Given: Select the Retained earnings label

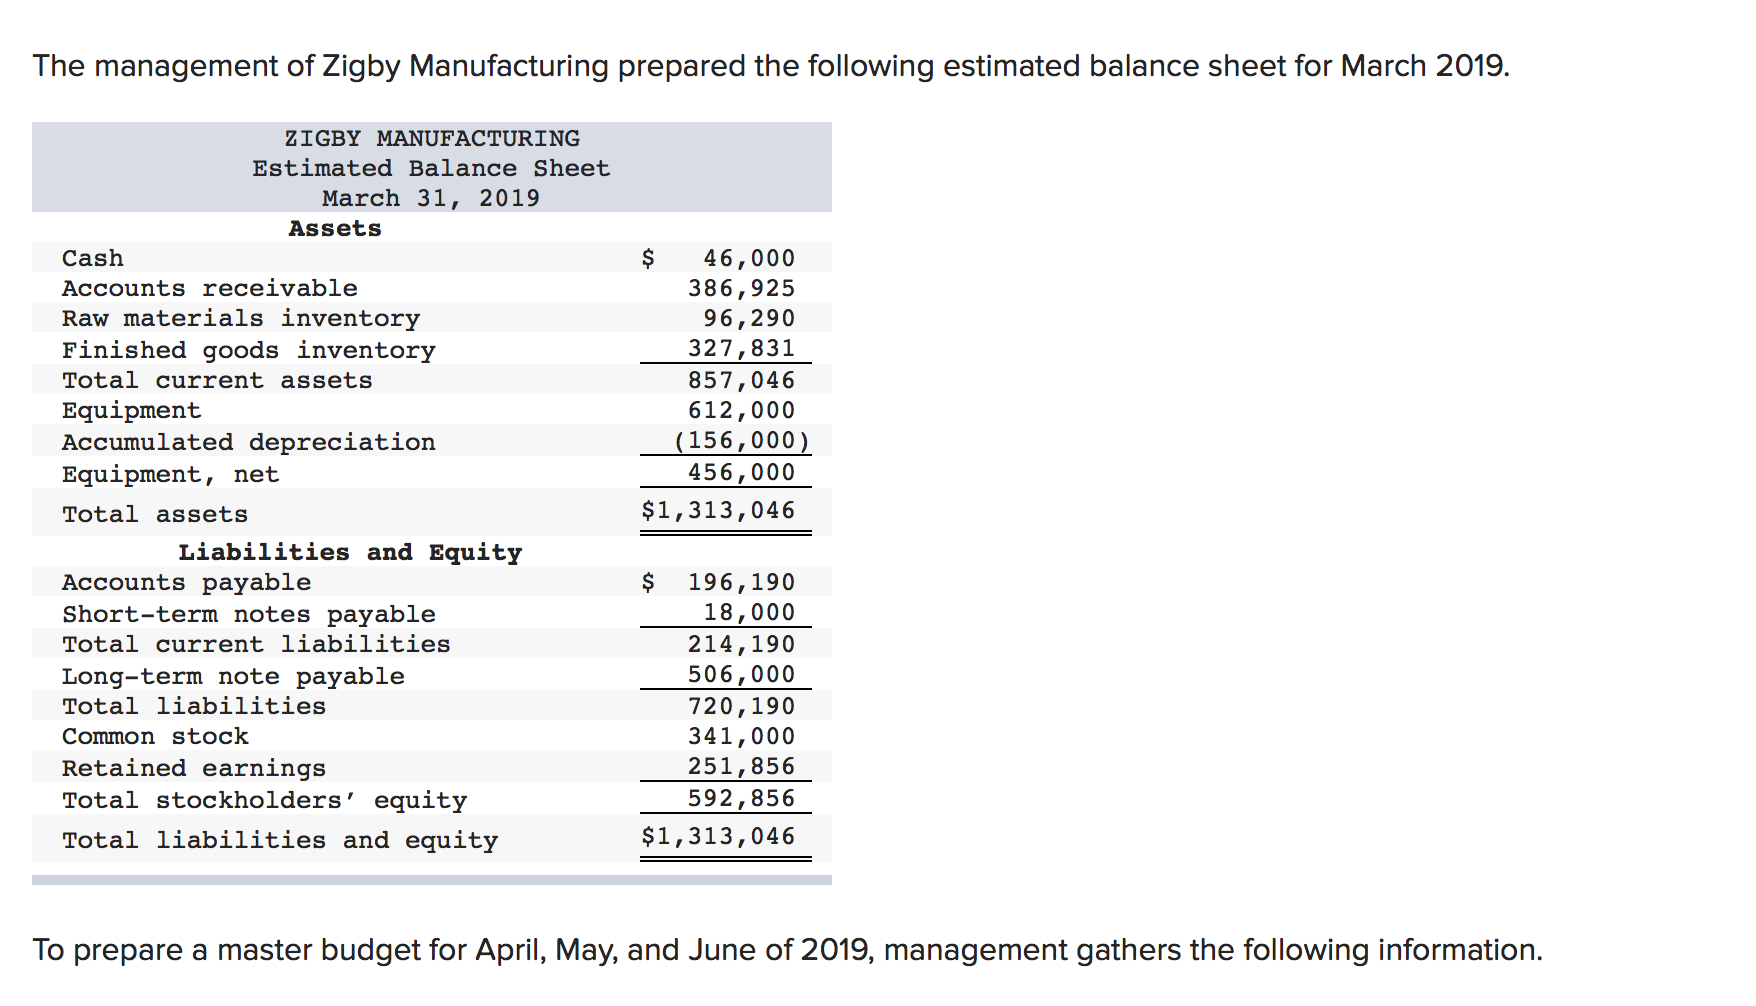Looking at the screenshot, I should (x=194, y=769).
